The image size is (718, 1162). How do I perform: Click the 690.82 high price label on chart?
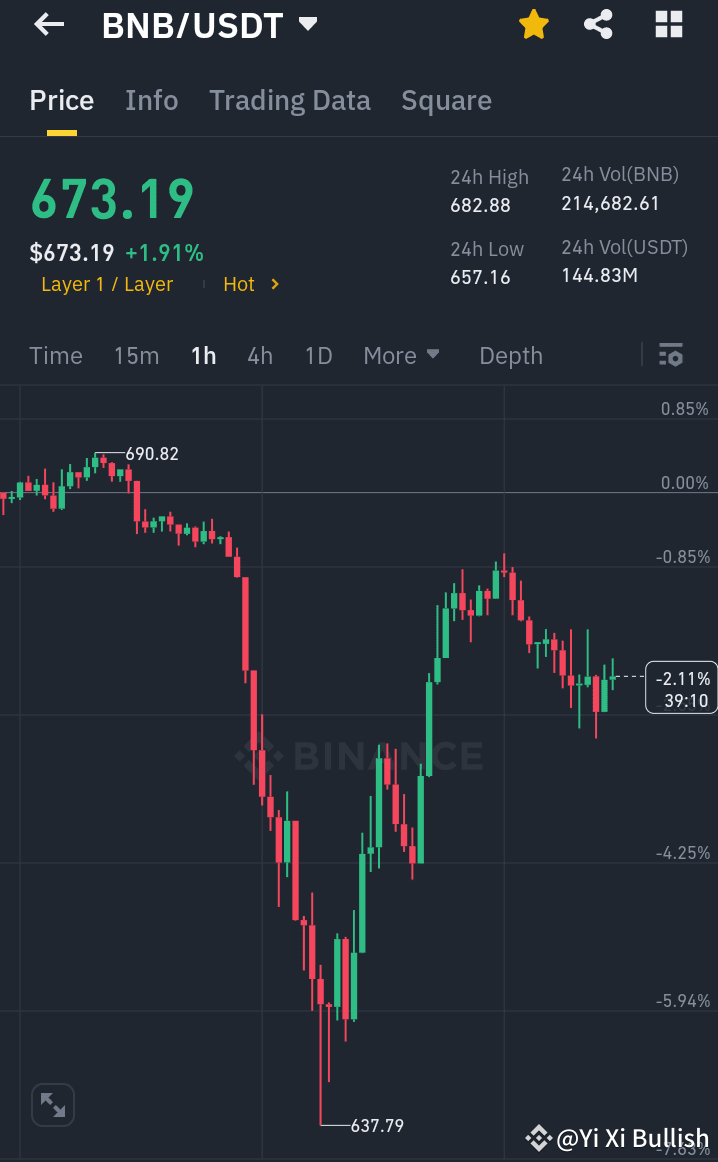pyautogui.click(x=151, y=453)
